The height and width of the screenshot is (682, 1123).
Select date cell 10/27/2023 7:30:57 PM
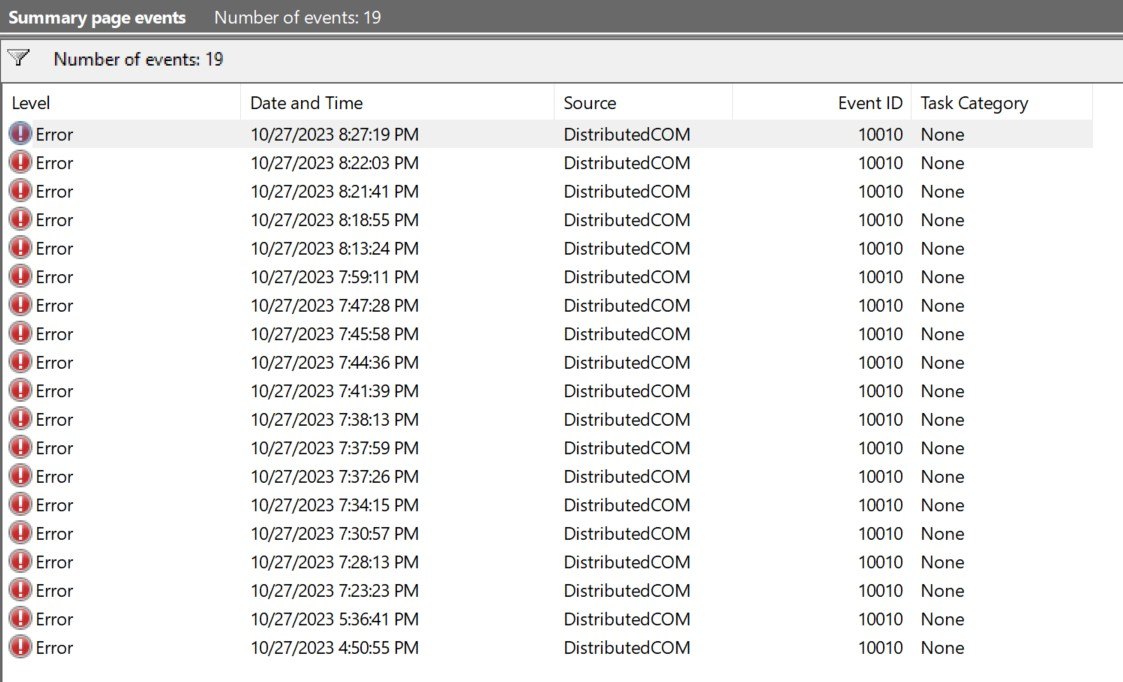[334, 534]
